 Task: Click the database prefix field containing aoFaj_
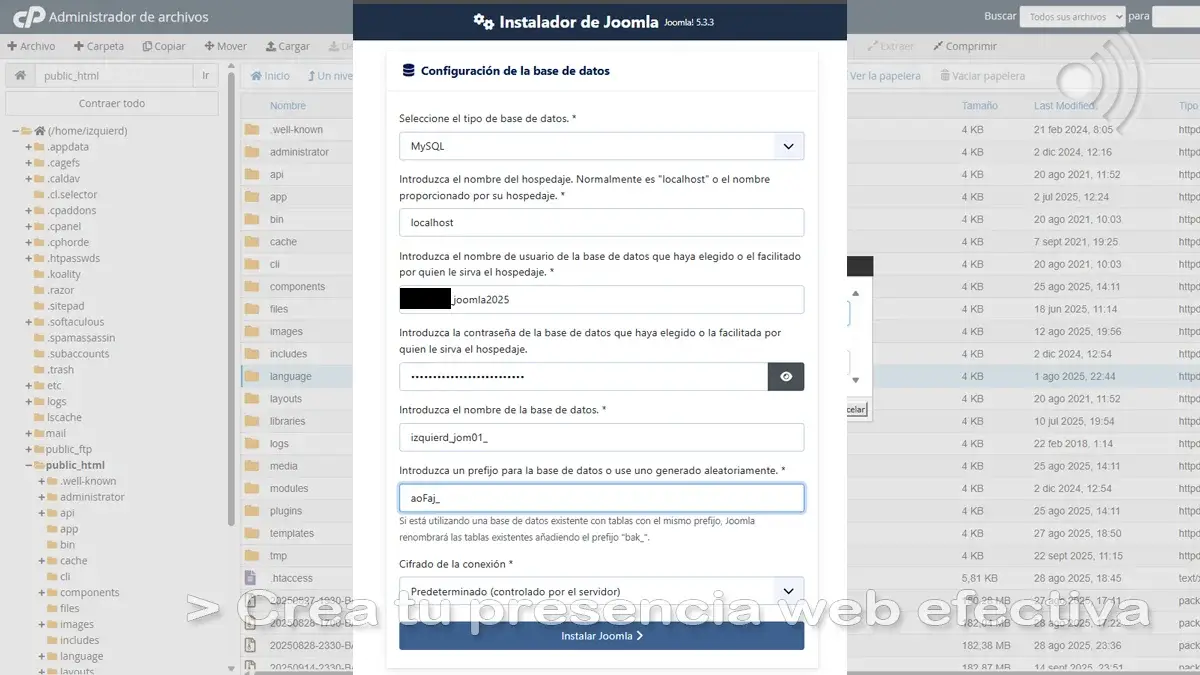(601, 497)
